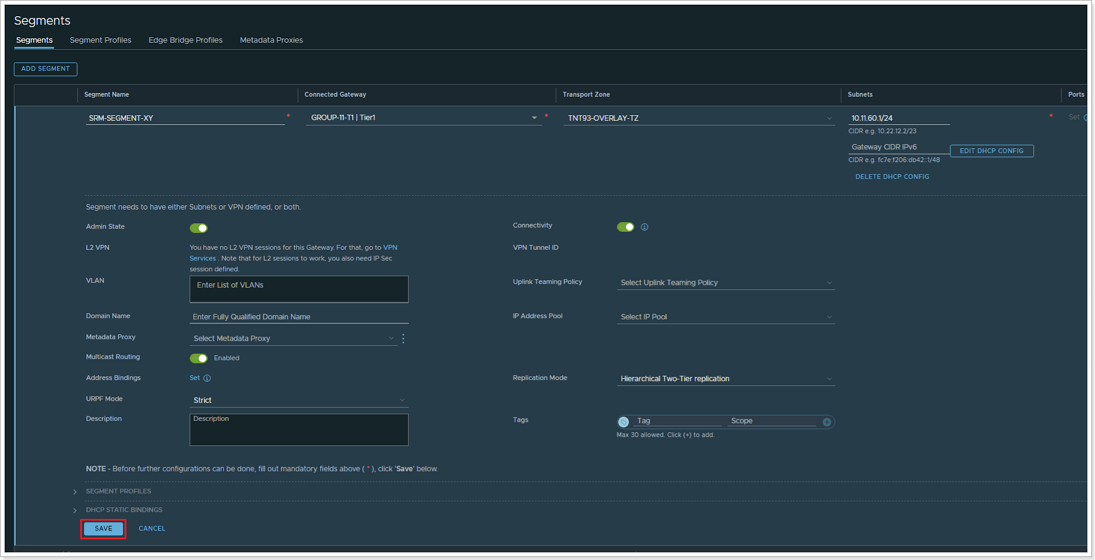The image size is (1095, 560).
Task: Open the Select Metadata Proxy dropdown
Action: tap(293, 339)
